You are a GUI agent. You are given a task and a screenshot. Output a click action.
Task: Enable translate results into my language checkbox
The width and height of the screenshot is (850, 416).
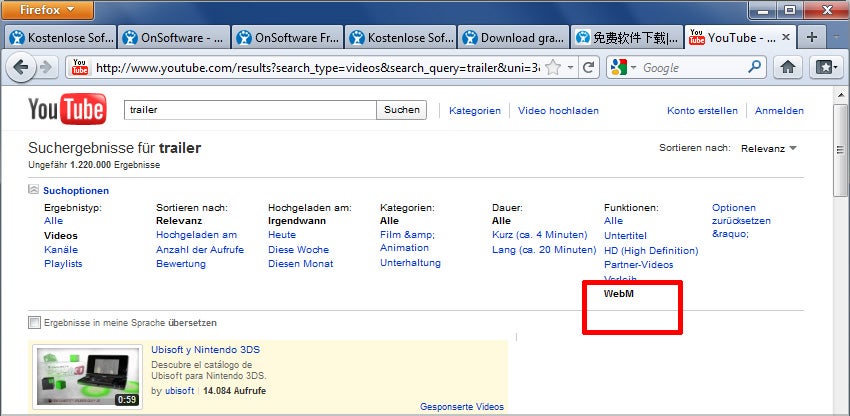click(35, 323)
